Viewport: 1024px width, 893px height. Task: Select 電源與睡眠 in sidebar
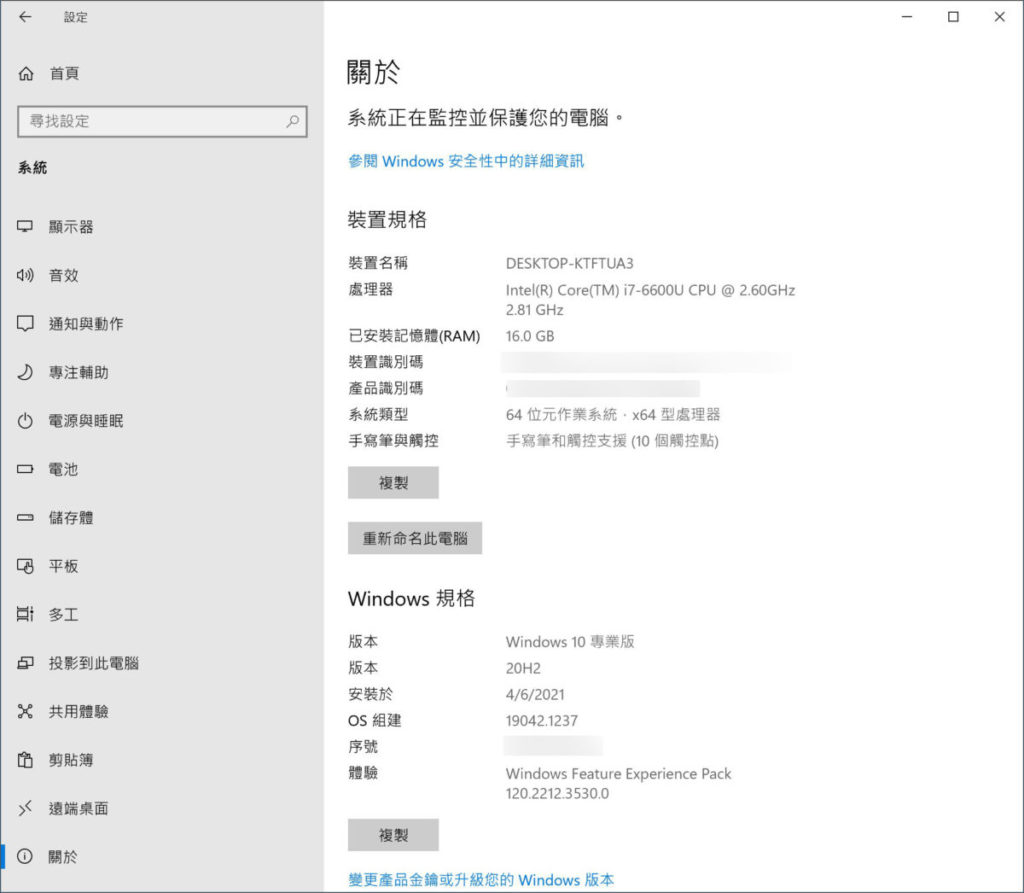tap(162, 421)
